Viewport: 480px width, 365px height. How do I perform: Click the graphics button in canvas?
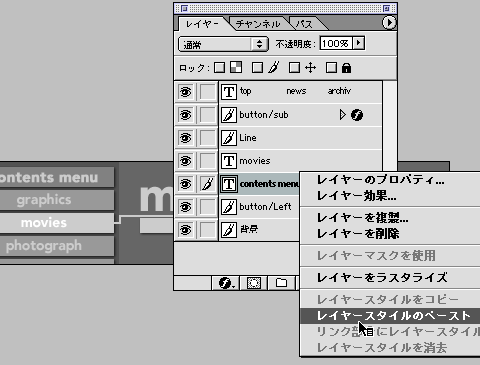tap(57, 200)
